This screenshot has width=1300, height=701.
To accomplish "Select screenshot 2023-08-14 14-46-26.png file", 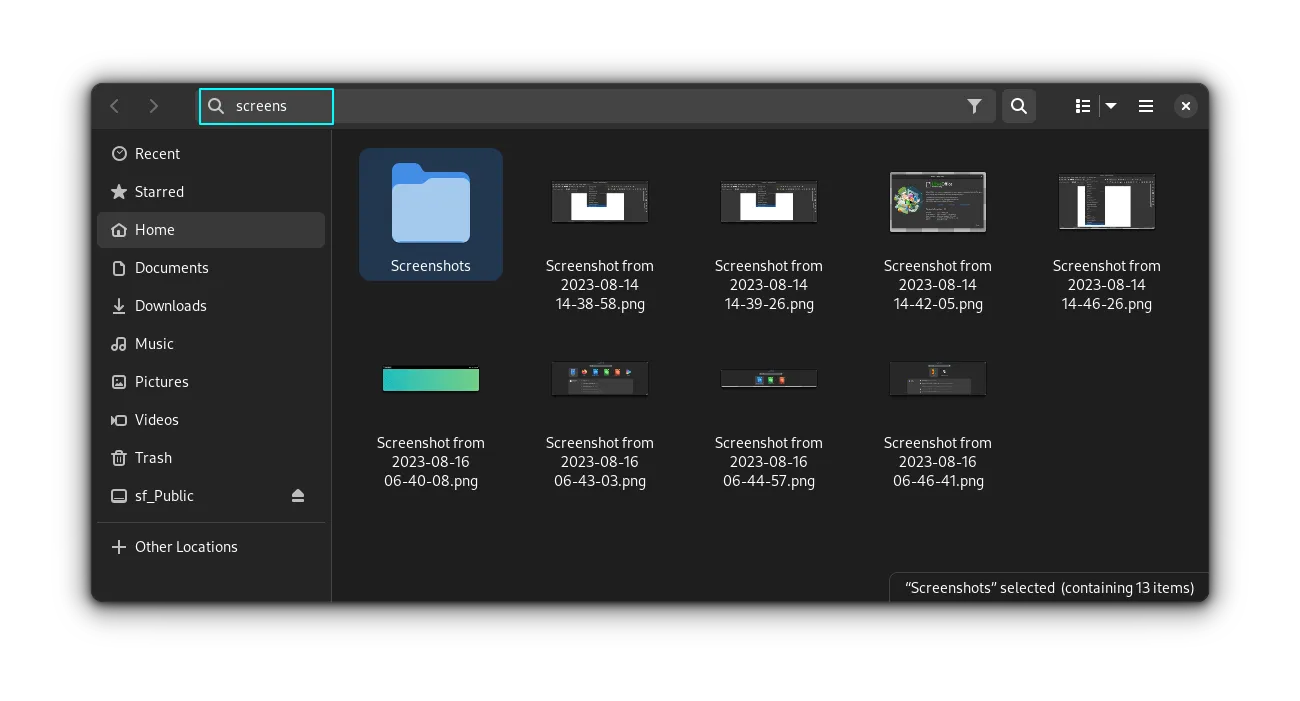I will pos(1106,202).
